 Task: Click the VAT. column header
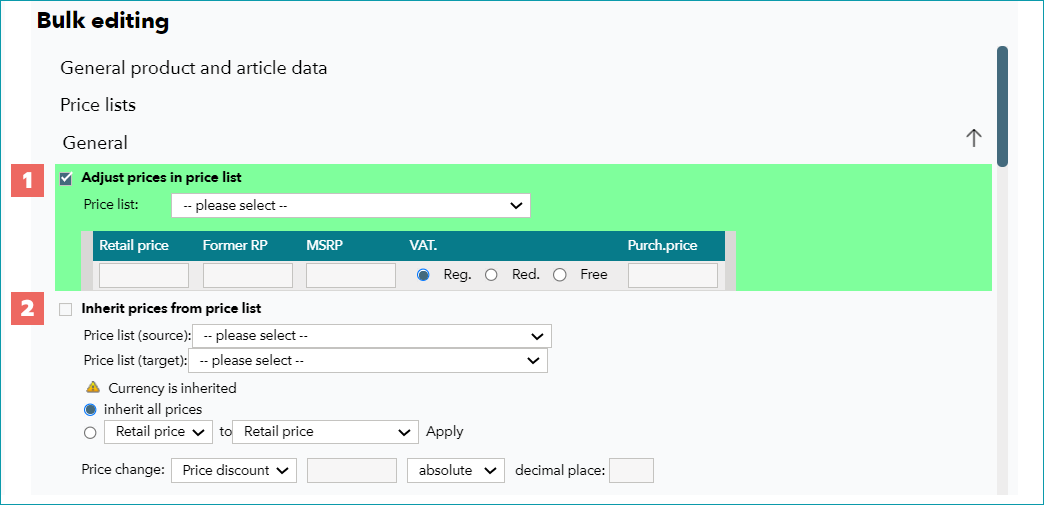(x=423, y=246)
